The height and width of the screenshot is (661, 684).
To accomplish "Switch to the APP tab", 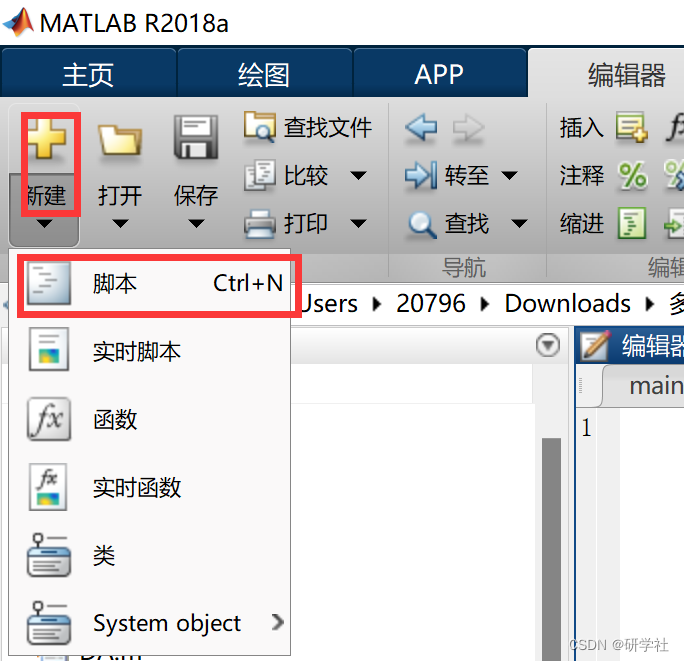I will pos(440,73).
